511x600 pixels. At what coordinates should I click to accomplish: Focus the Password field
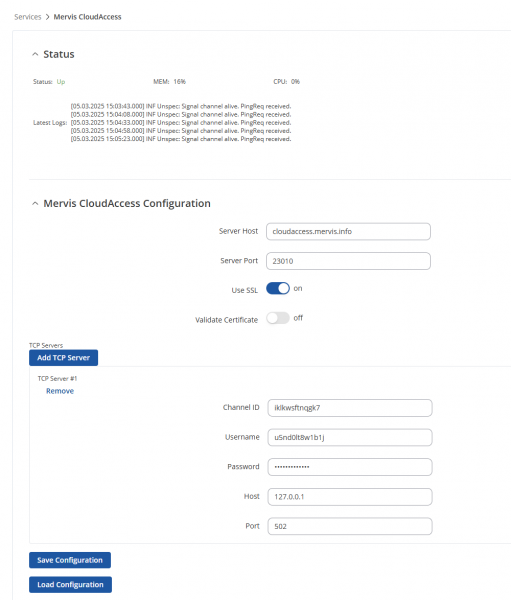tap(350, 467)
